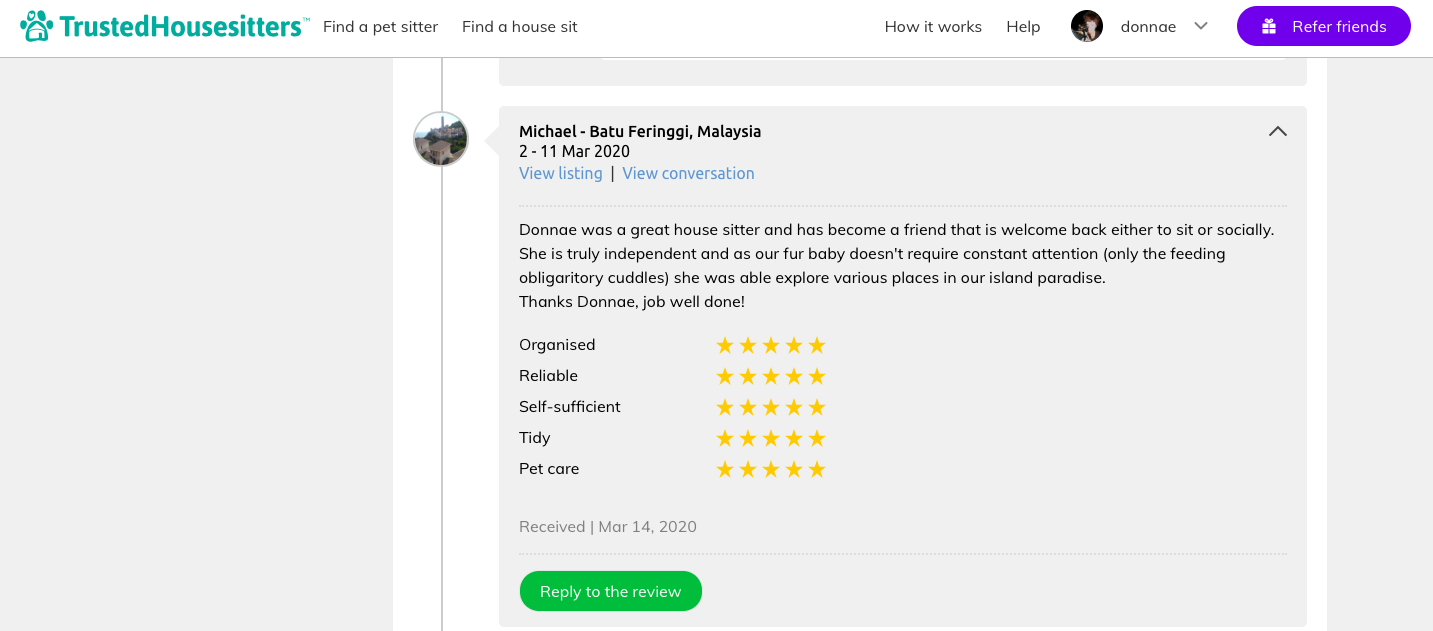Open the Help link
The height and width of the screenshot is (631, 1433).
click(x=1023, y=27)
